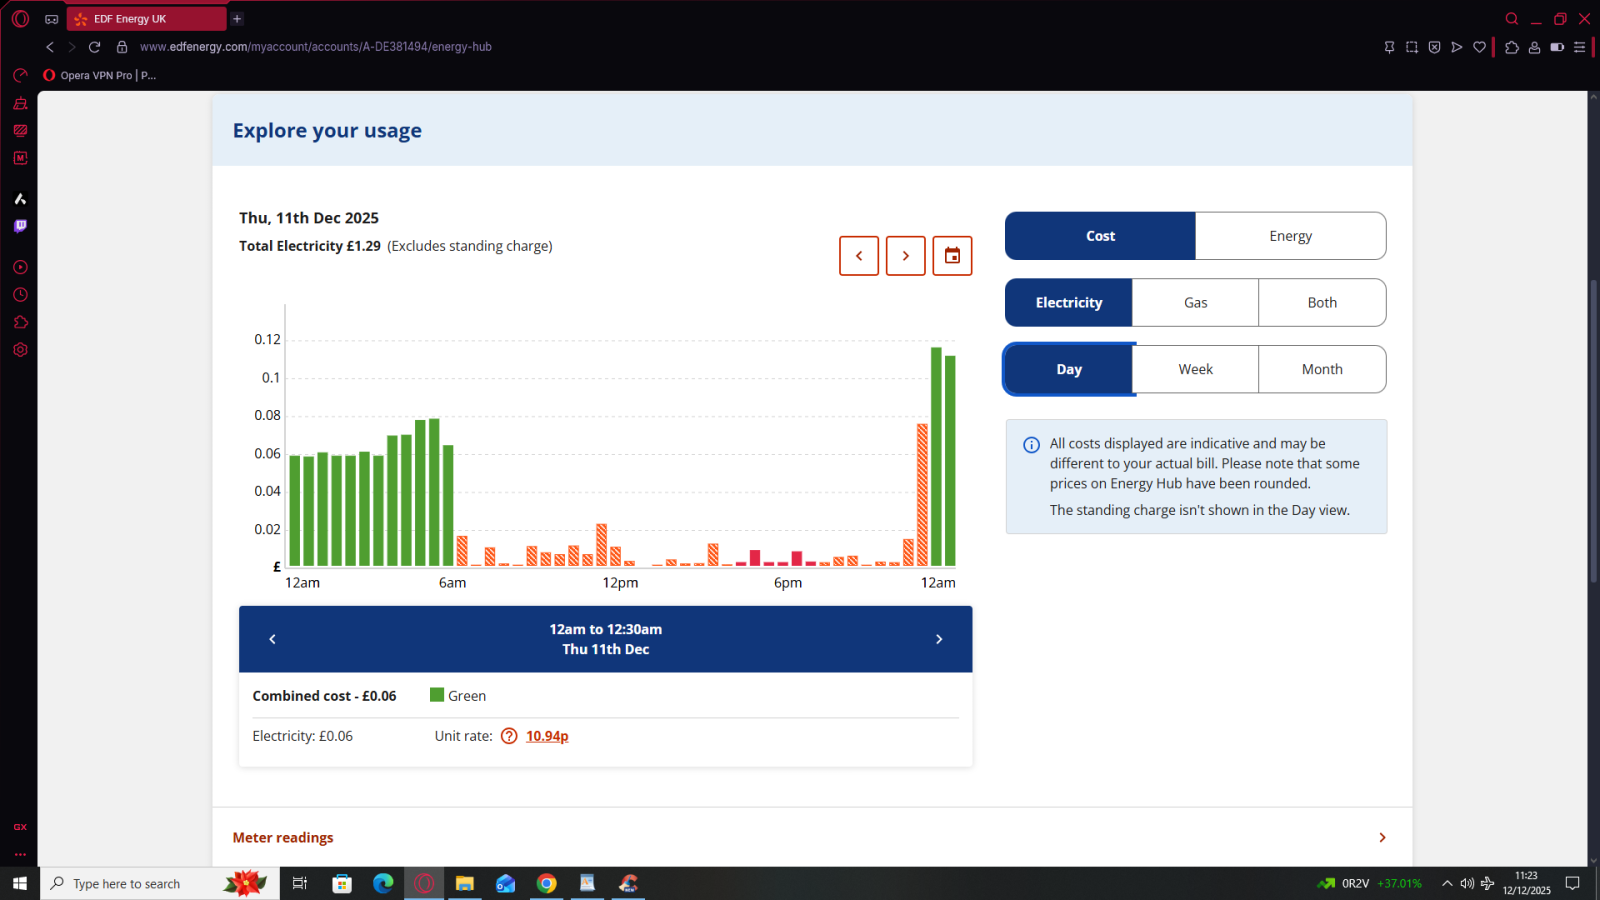Click the unit rate help question icon
The height and width of the screenshot is (900, 1600).
pyautogui.click(x=509, y=736)
